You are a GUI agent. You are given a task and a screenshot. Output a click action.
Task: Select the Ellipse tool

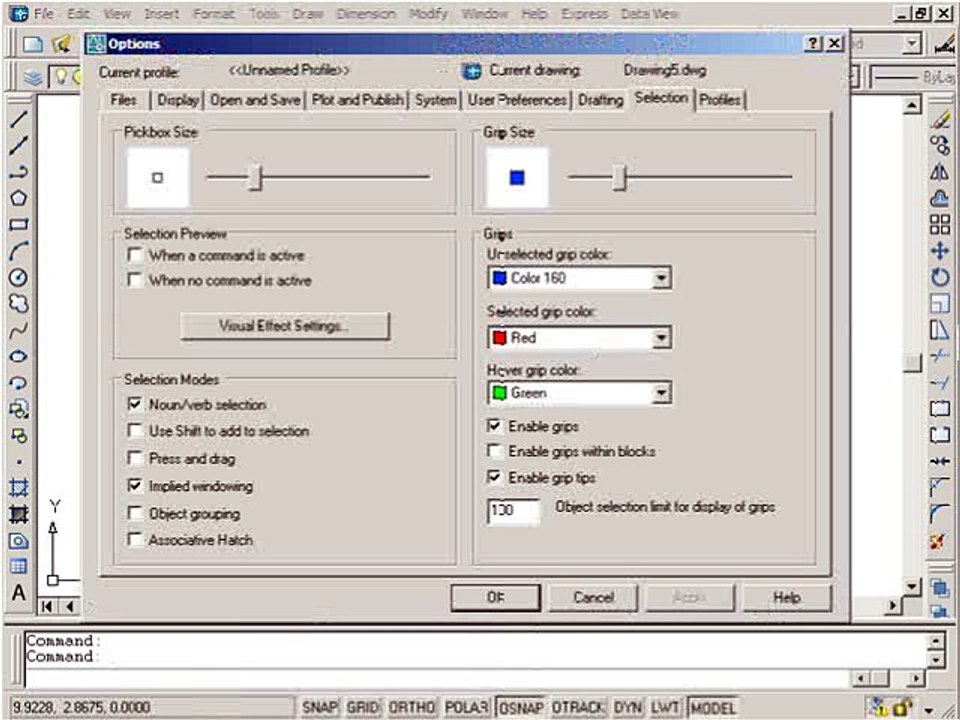pos(18,356)
